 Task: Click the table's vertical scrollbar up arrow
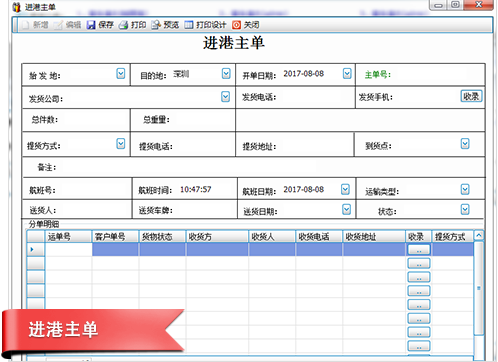(x=479, y=235)
